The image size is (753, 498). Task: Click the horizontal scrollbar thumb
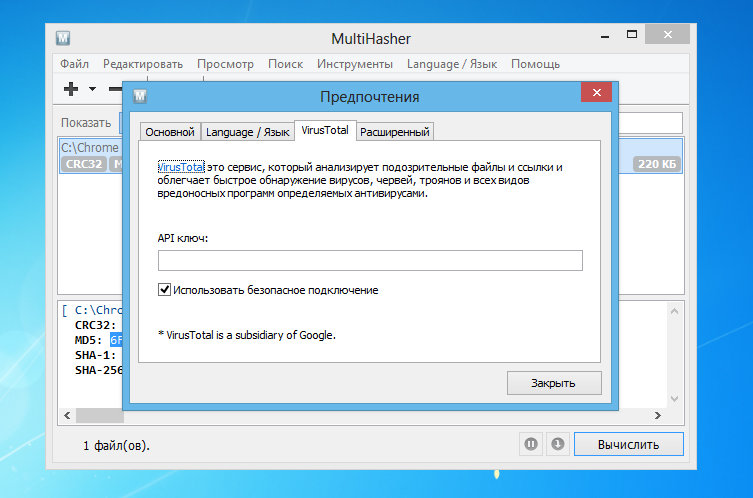pyautogui.click(x=99, y=415)
